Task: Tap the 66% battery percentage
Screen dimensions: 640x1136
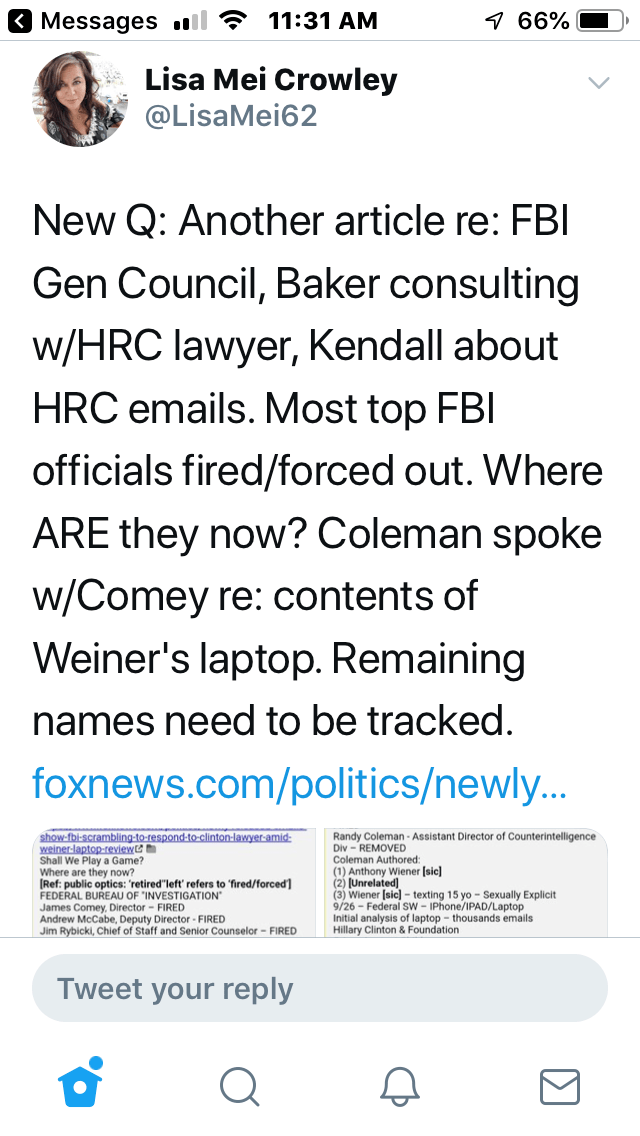Action: tap(543, 20)
